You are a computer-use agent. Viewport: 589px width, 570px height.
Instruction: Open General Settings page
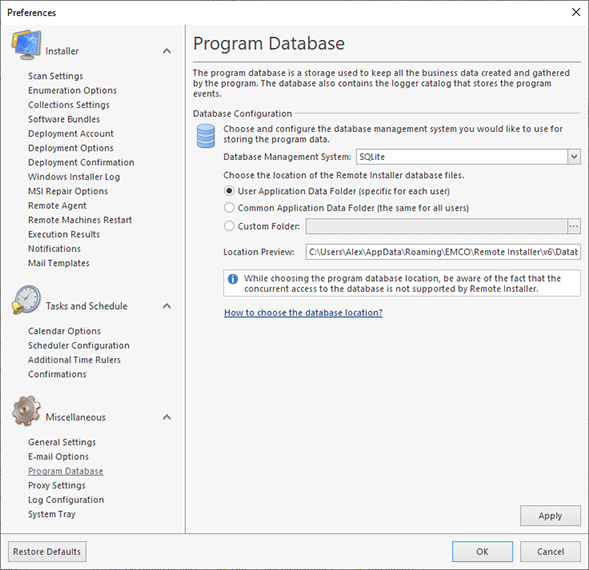pyautogui.click(x=62, y=442)
